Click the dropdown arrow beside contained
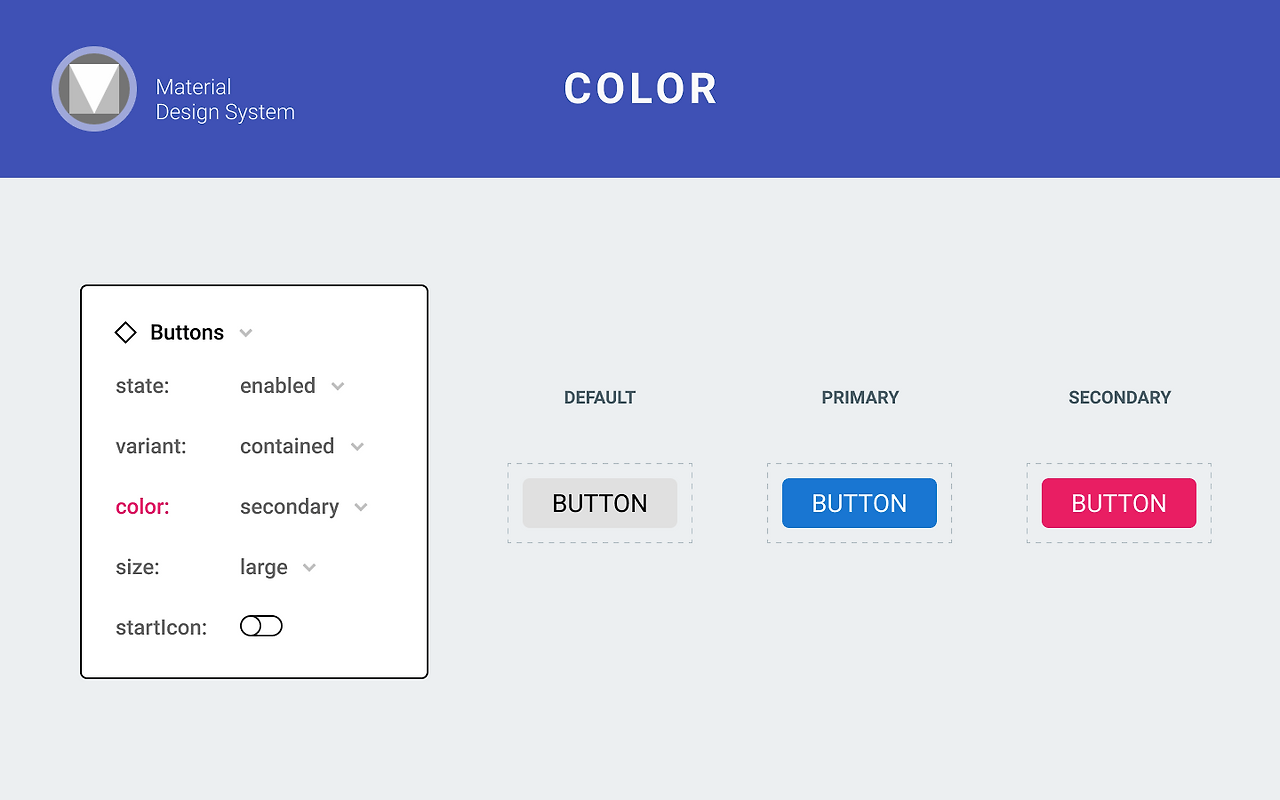Screen dimensions: 1280x800 tap(357, 447)
